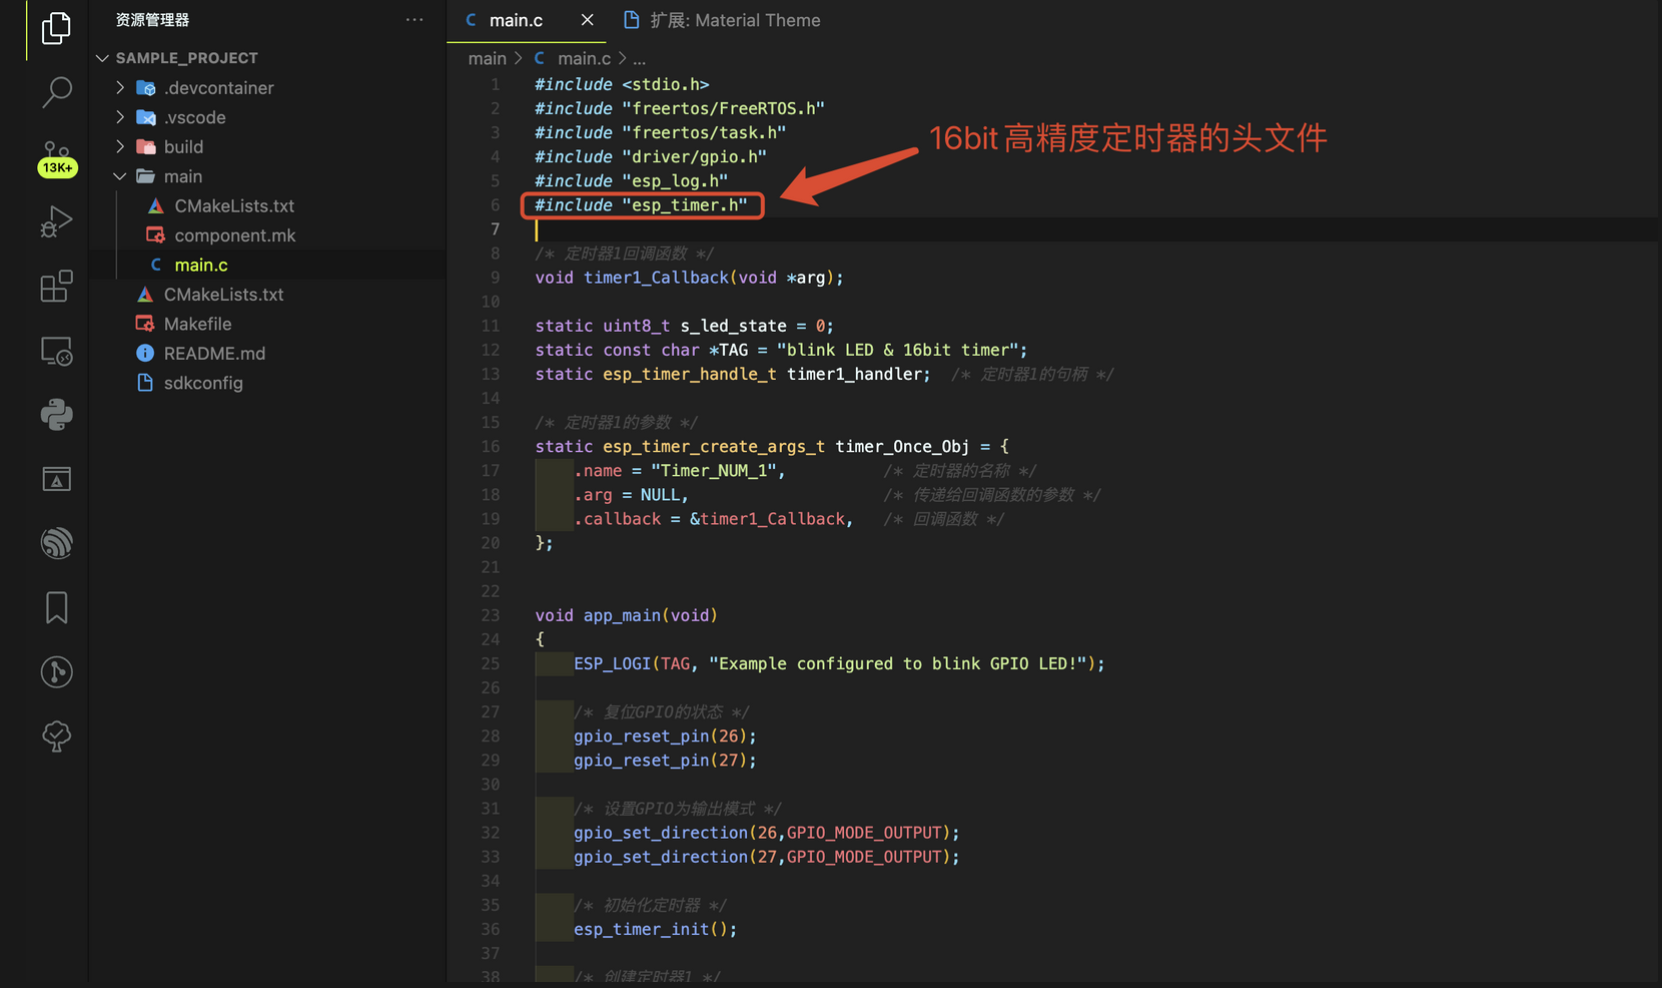Open the Search view in activity bar
Viewport: 1662px width, 988px height.
pyautogui.click(x=56, y=92)
